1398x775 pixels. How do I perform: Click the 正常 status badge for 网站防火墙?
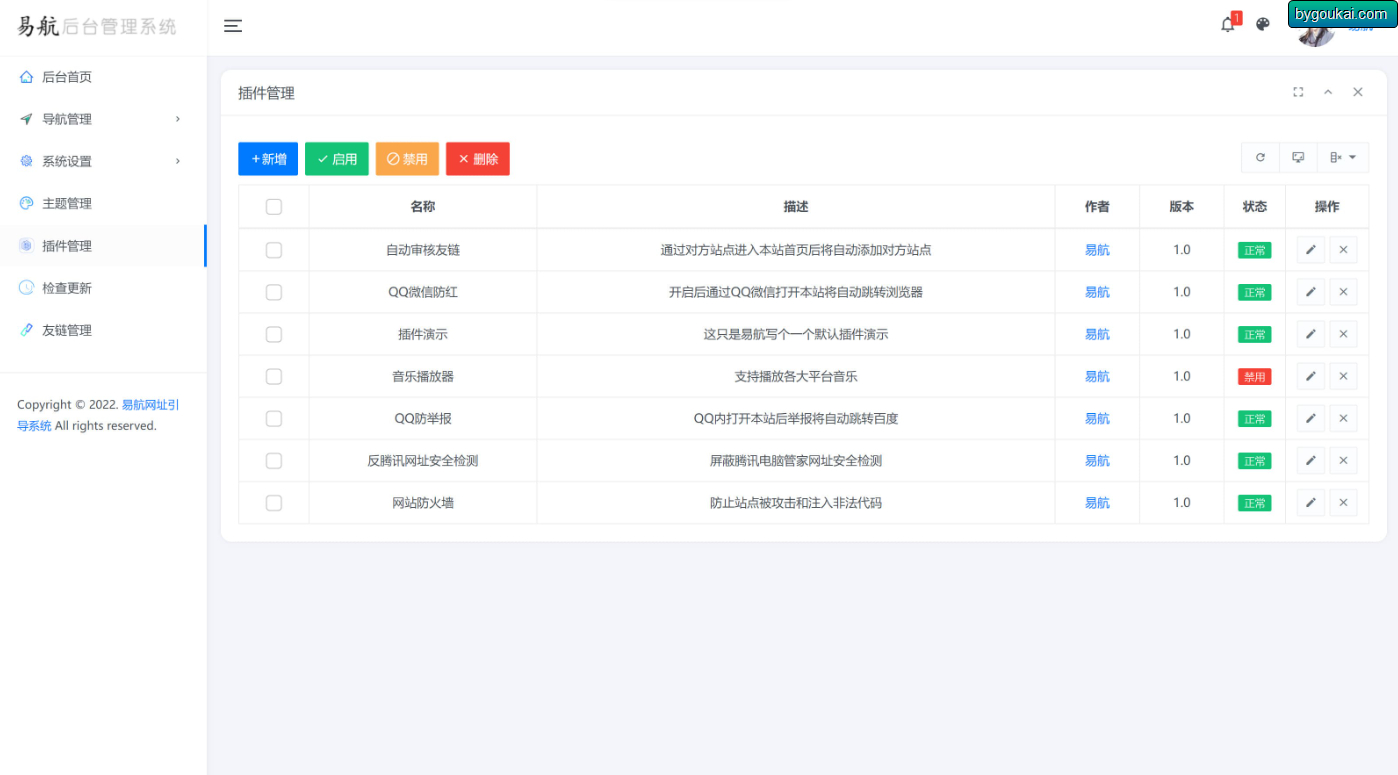pyautogui.click(x=1254, y=503)
